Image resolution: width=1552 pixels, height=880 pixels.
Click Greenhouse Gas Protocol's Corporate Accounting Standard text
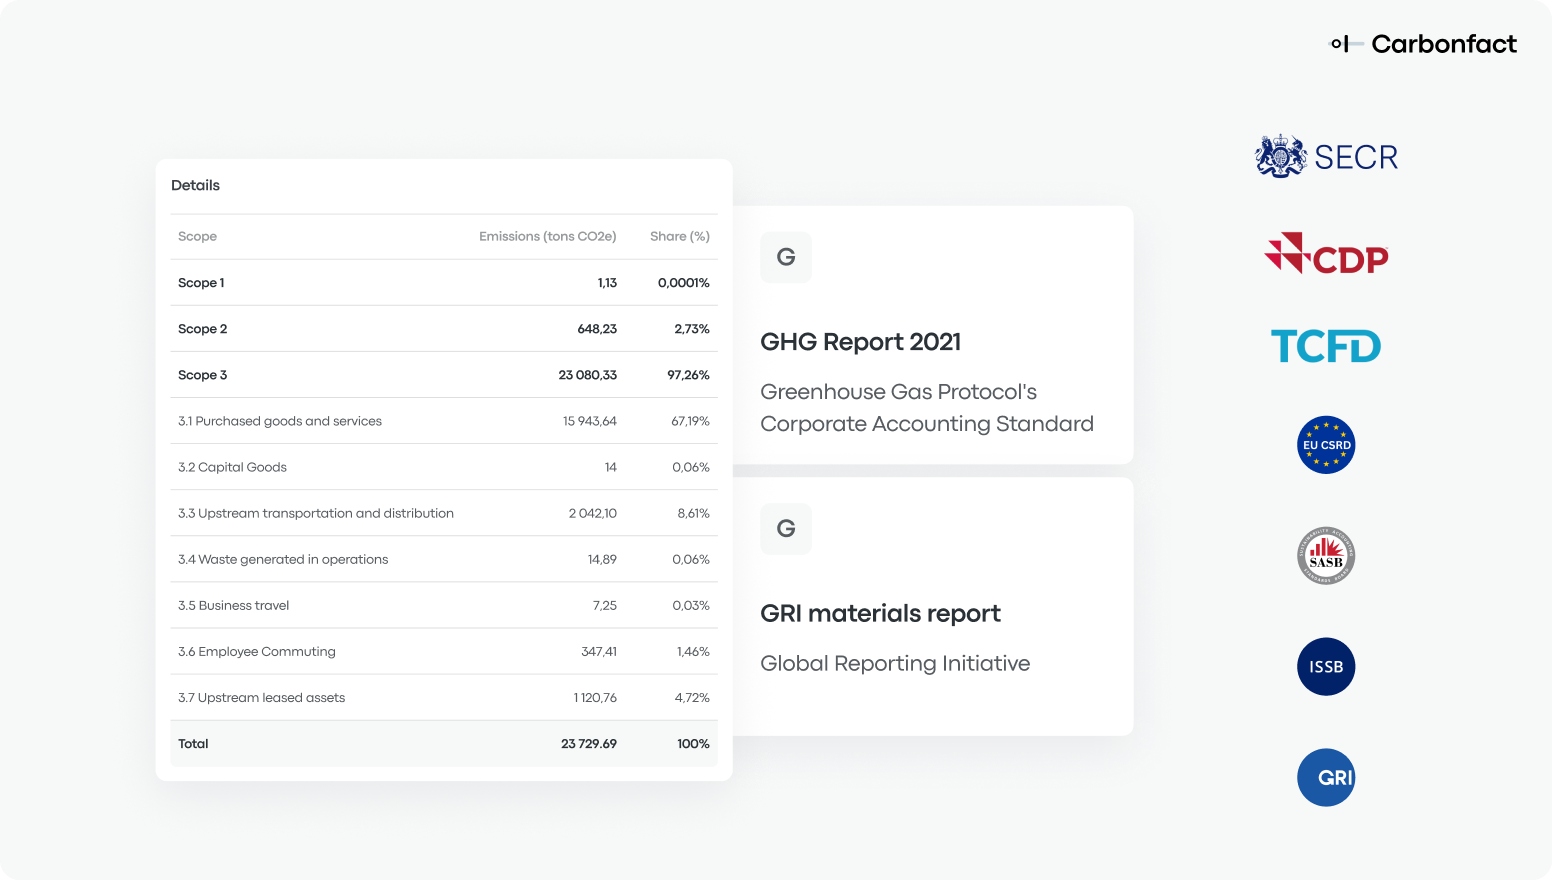pyautogui.click(x=927, y=408)
